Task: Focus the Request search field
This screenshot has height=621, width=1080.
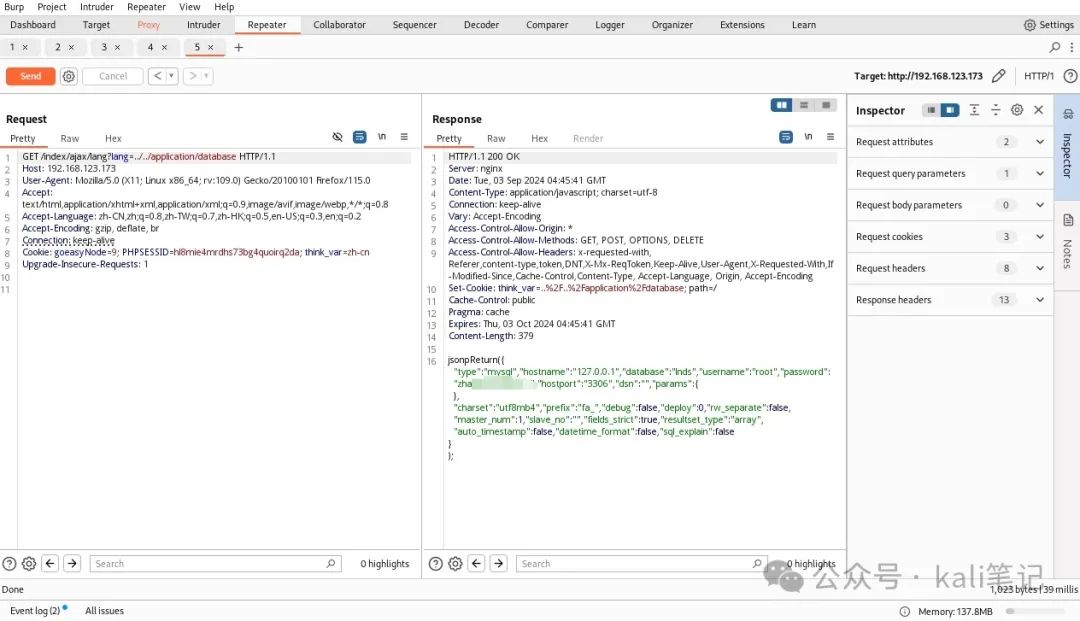Action: click(x=215, y=564)
